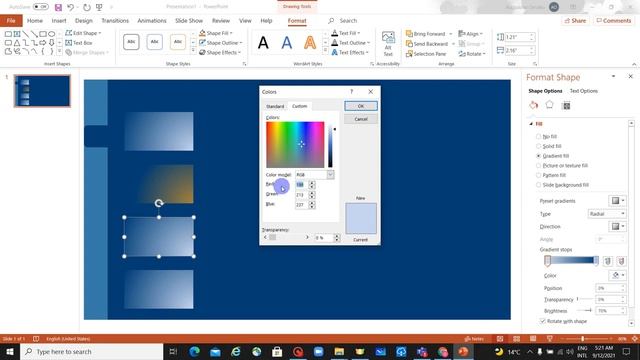Open the Mail app from the taskbar

pyautogui.click(x=215, y=351)
